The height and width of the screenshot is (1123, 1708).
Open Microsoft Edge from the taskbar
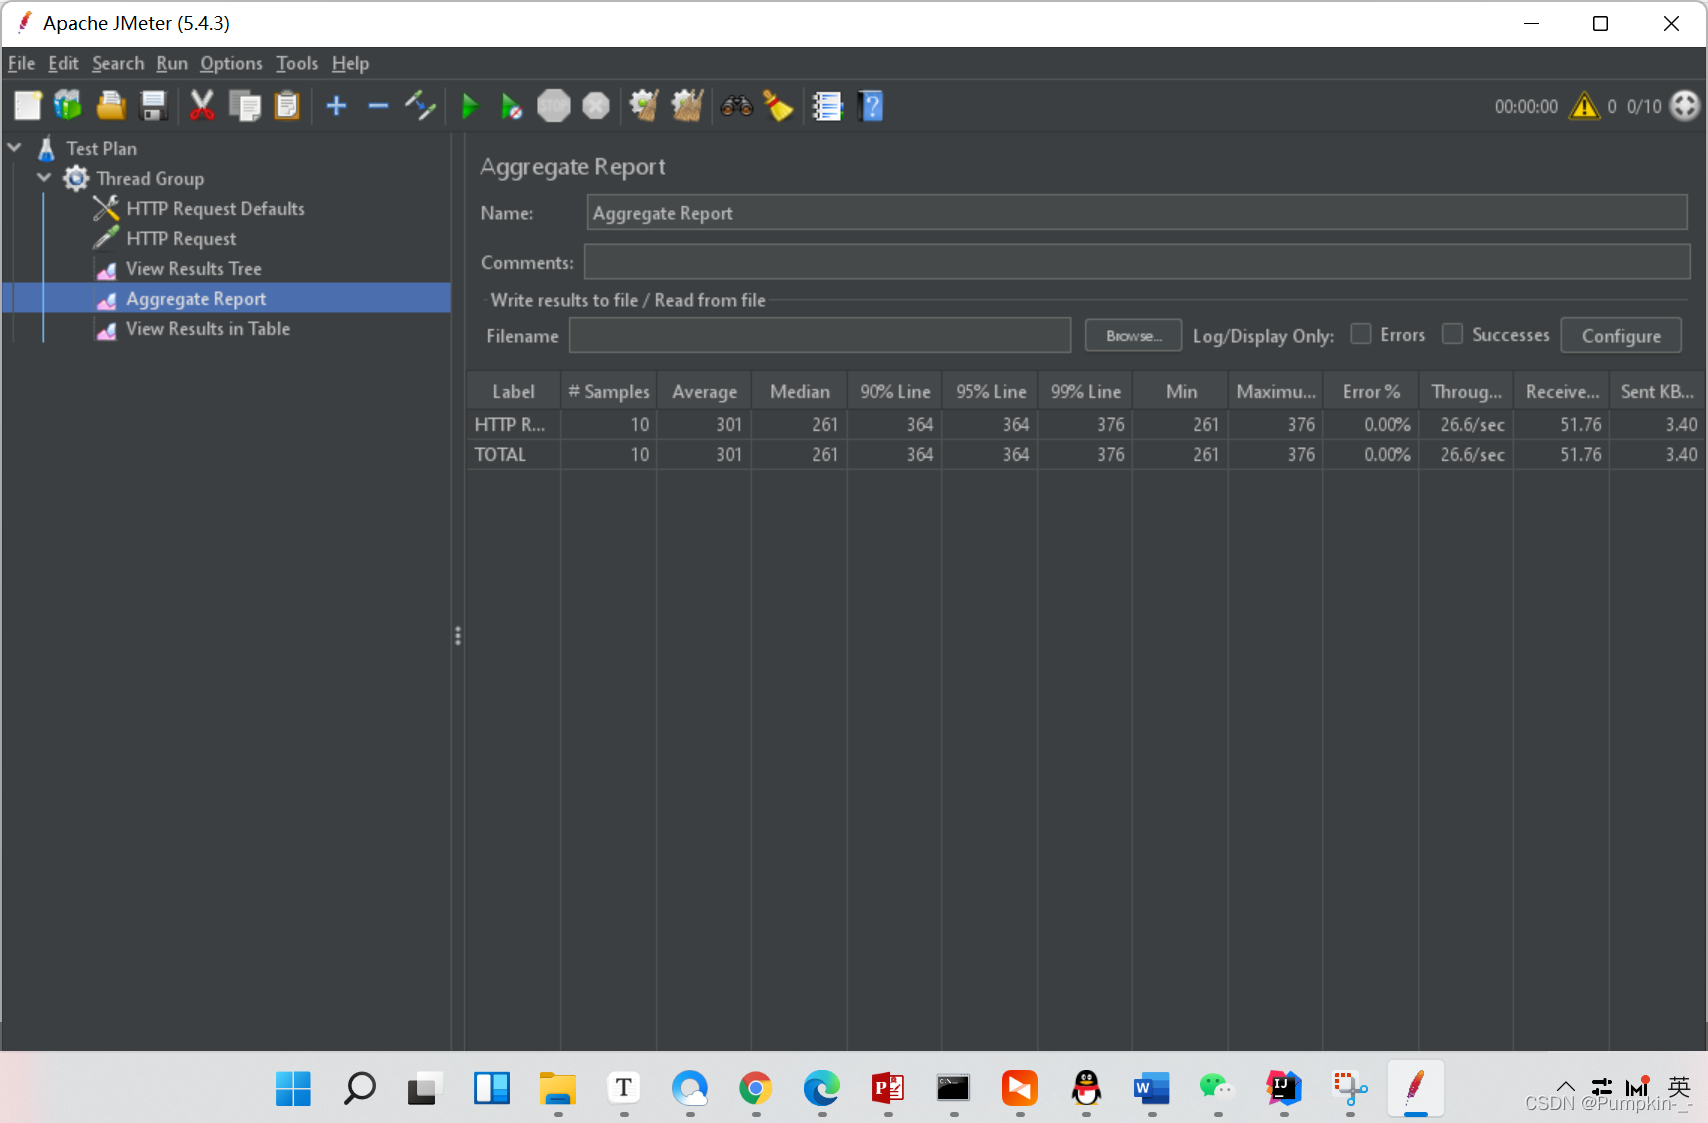pyautogui.click(x=821, y=1088)
